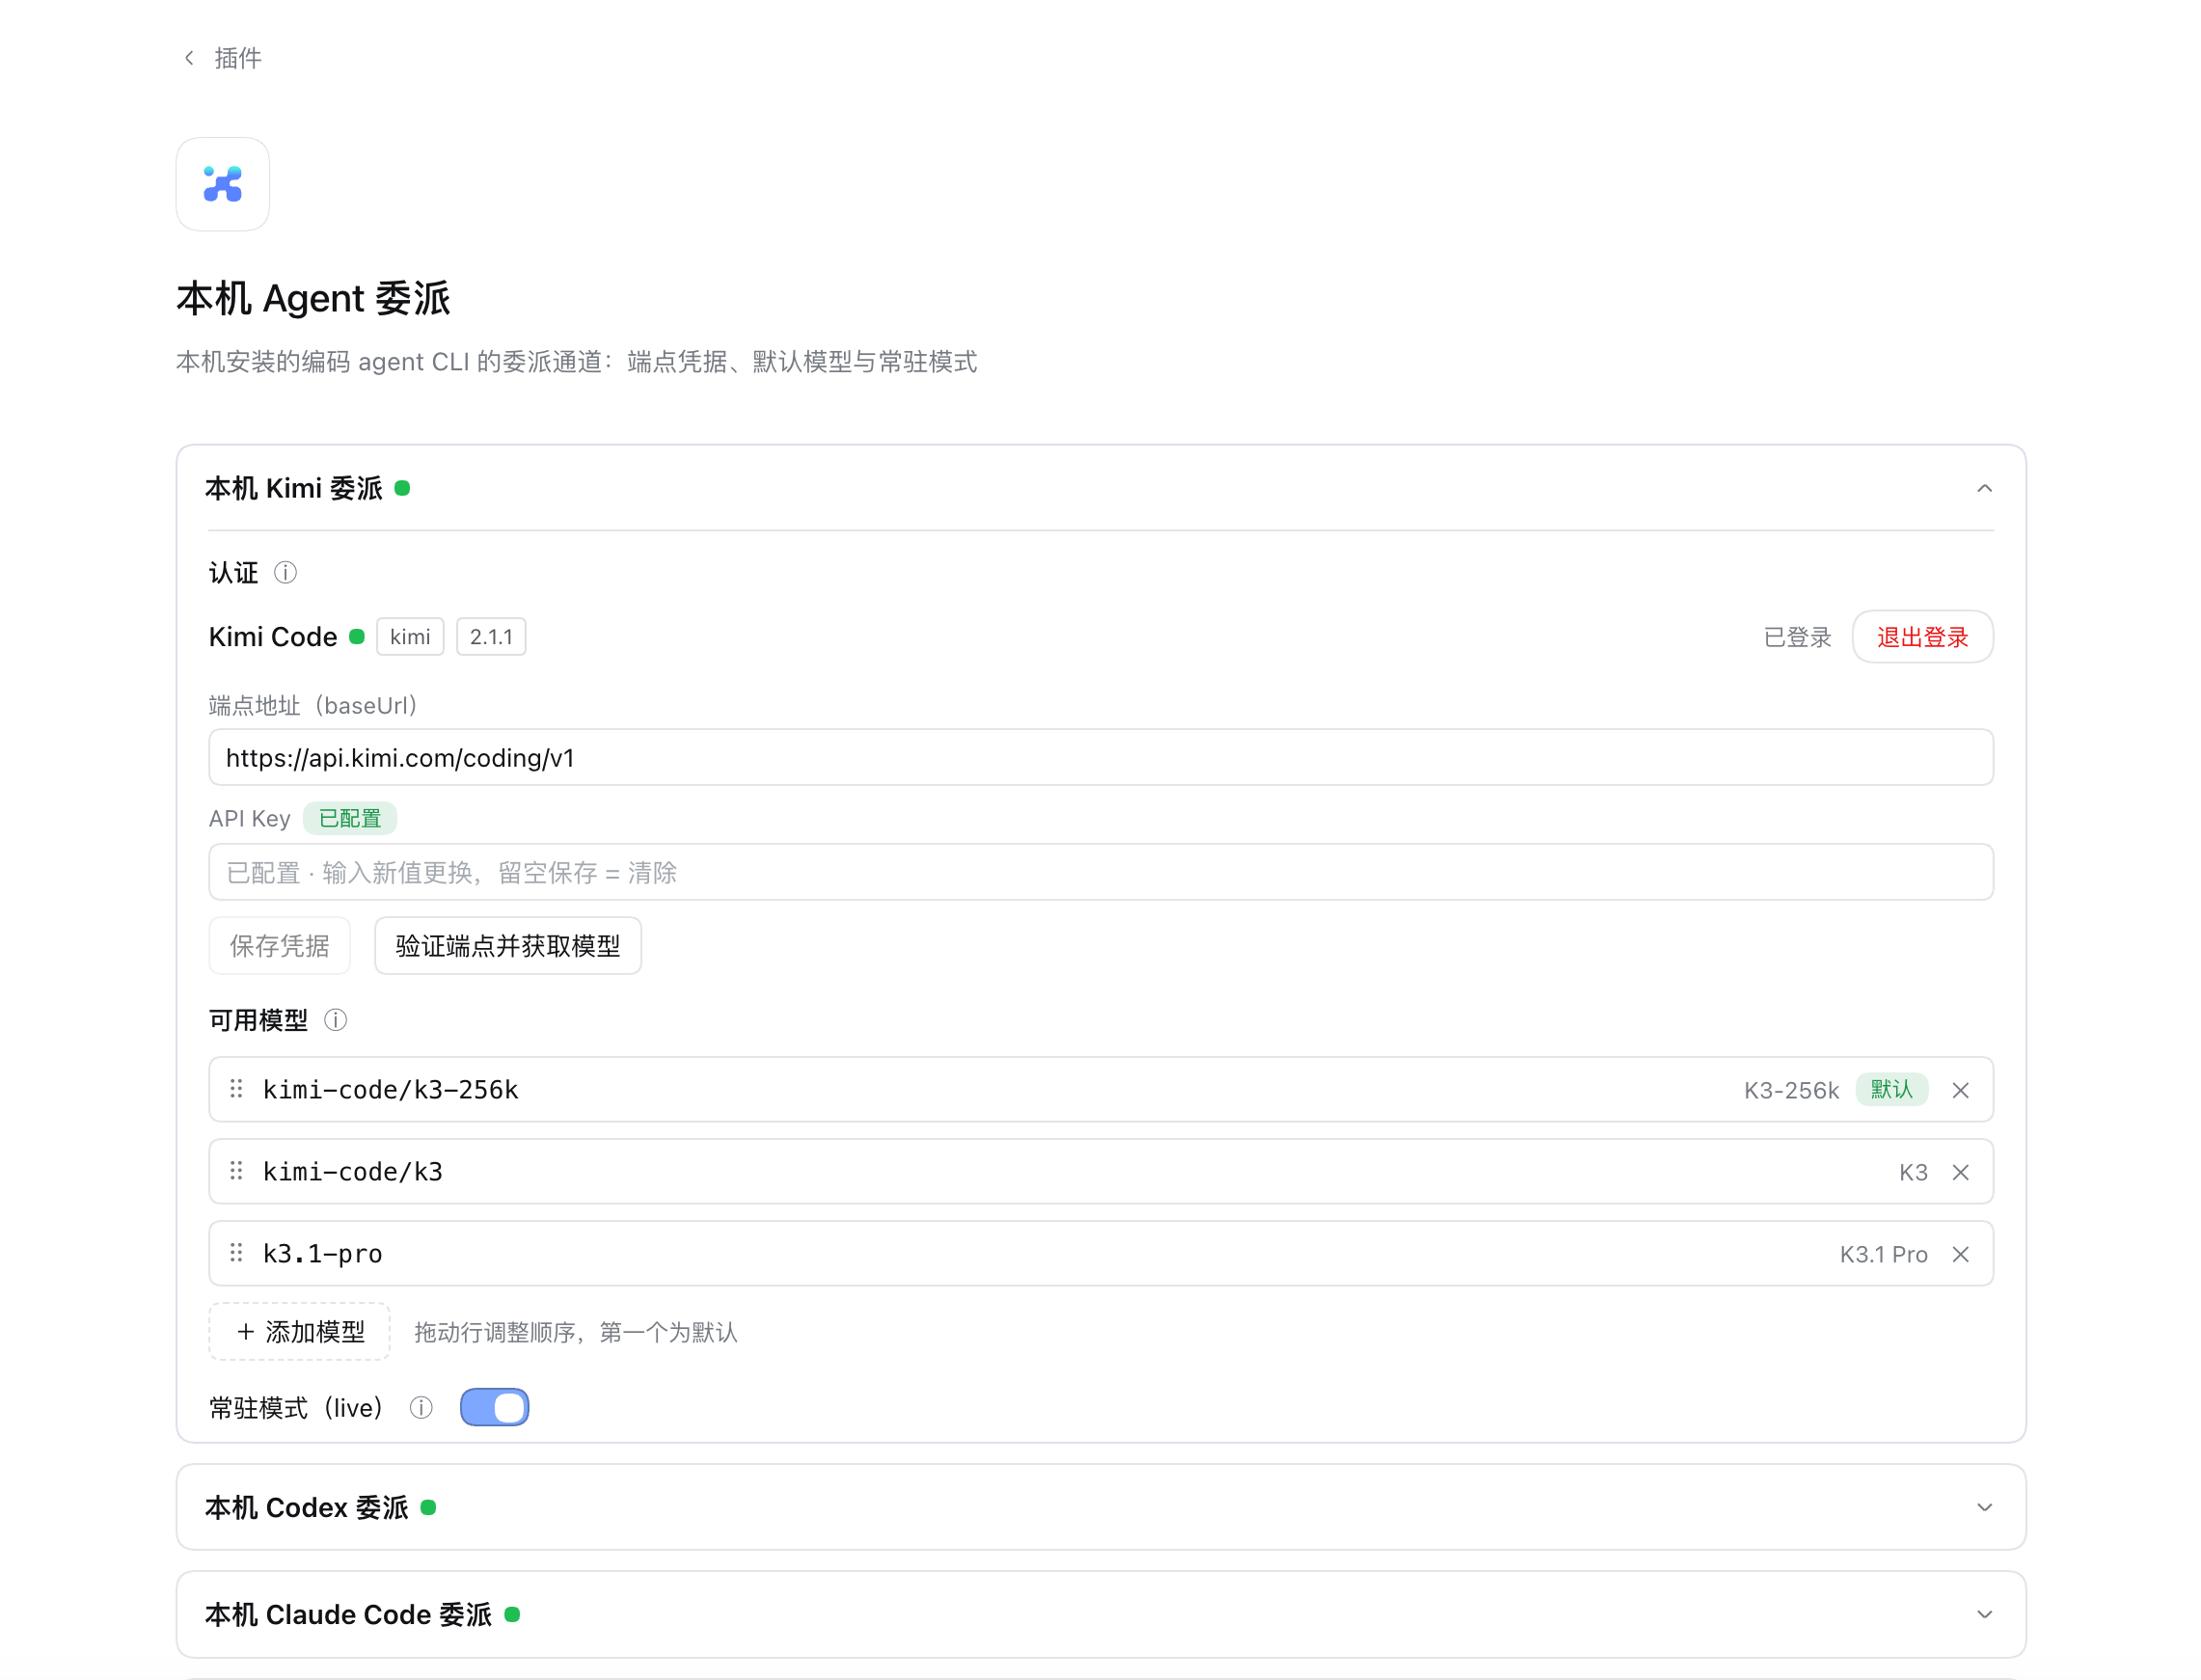The image size is (2201, 1680).
Task: Click the 已配置 badge beside API Key
Action: [x=350, y=819]
